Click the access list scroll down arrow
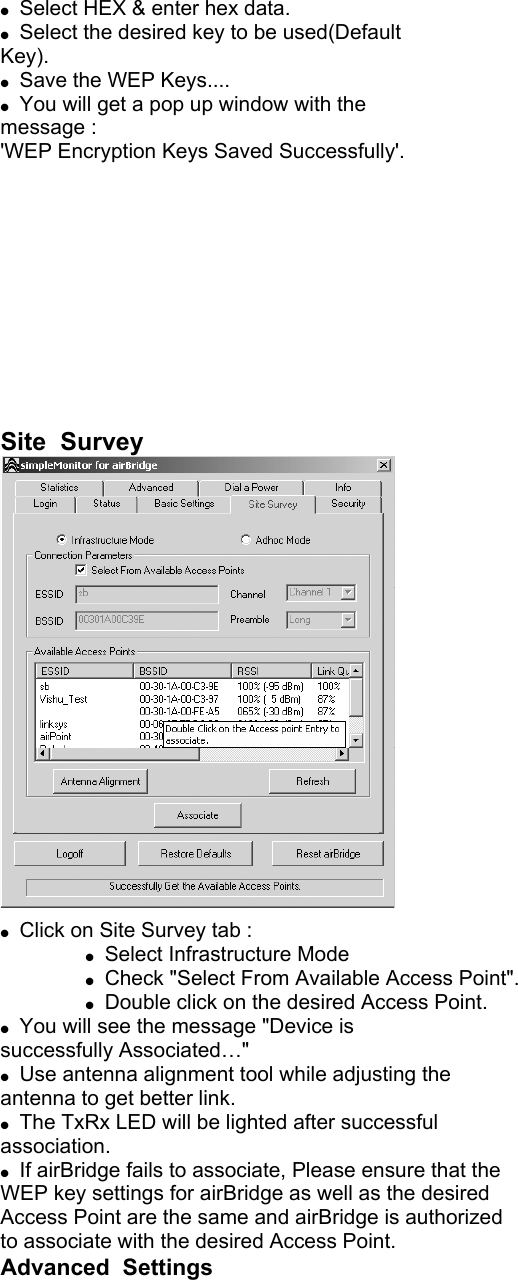This screenshot has width=518, height=1280. [x=356, y=739]
